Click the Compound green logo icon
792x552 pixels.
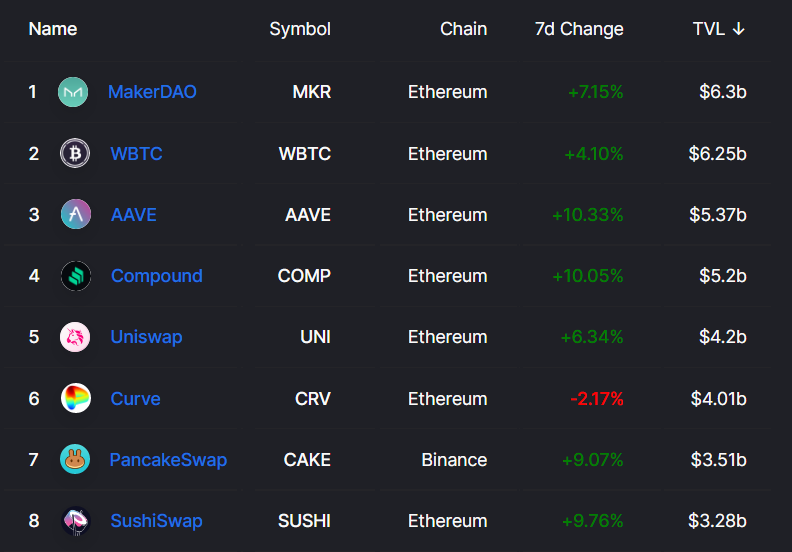(x=75, y=276)
